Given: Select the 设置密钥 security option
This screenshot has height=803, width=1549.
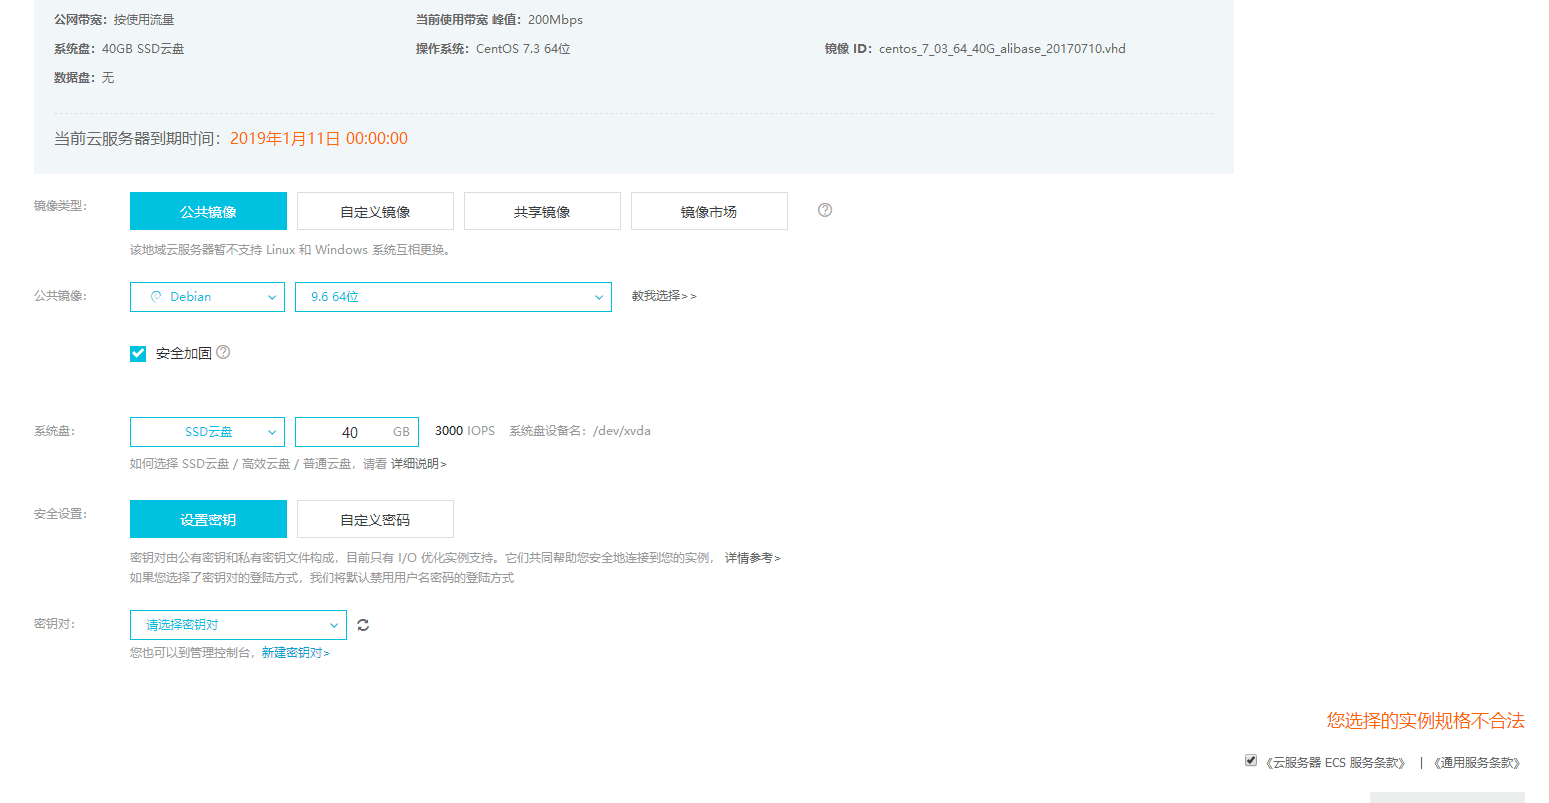Looking at the screenshot, I should 208,519.
